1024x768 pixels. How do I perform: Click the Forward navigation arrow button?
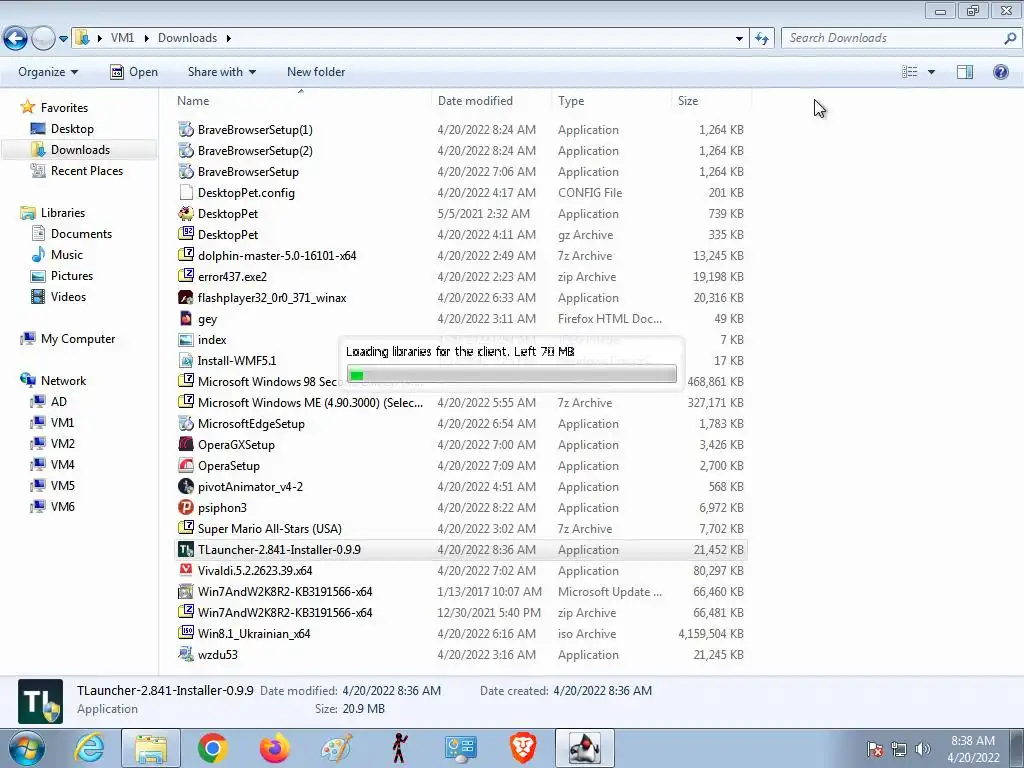coord(43,39)
